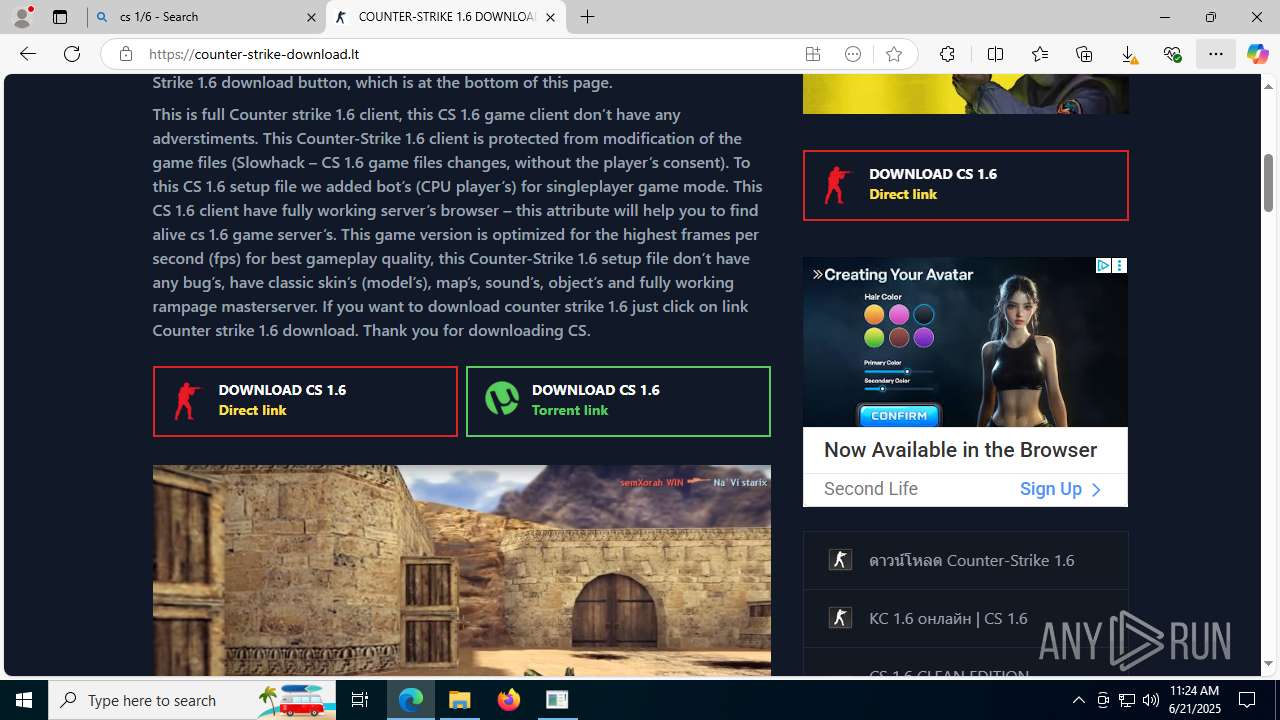Open File Explorer from taskbar
This screenshot has width=1280, height=720.
pos(460,700)
